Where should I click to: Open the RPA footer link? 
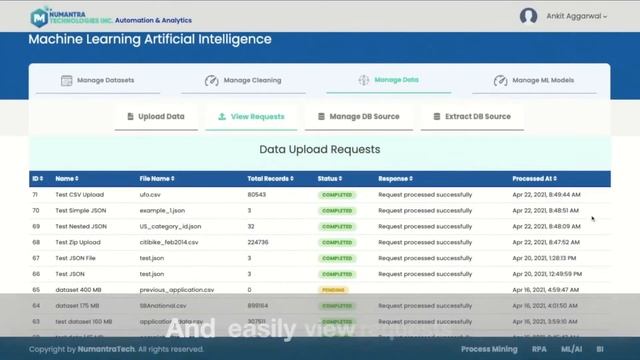coord(539,349)
